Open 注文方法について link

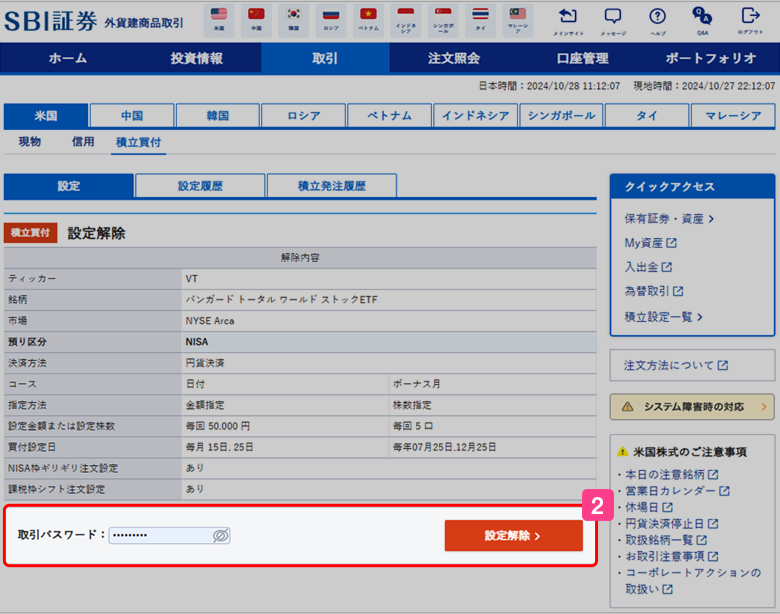[x=676, y=365]
